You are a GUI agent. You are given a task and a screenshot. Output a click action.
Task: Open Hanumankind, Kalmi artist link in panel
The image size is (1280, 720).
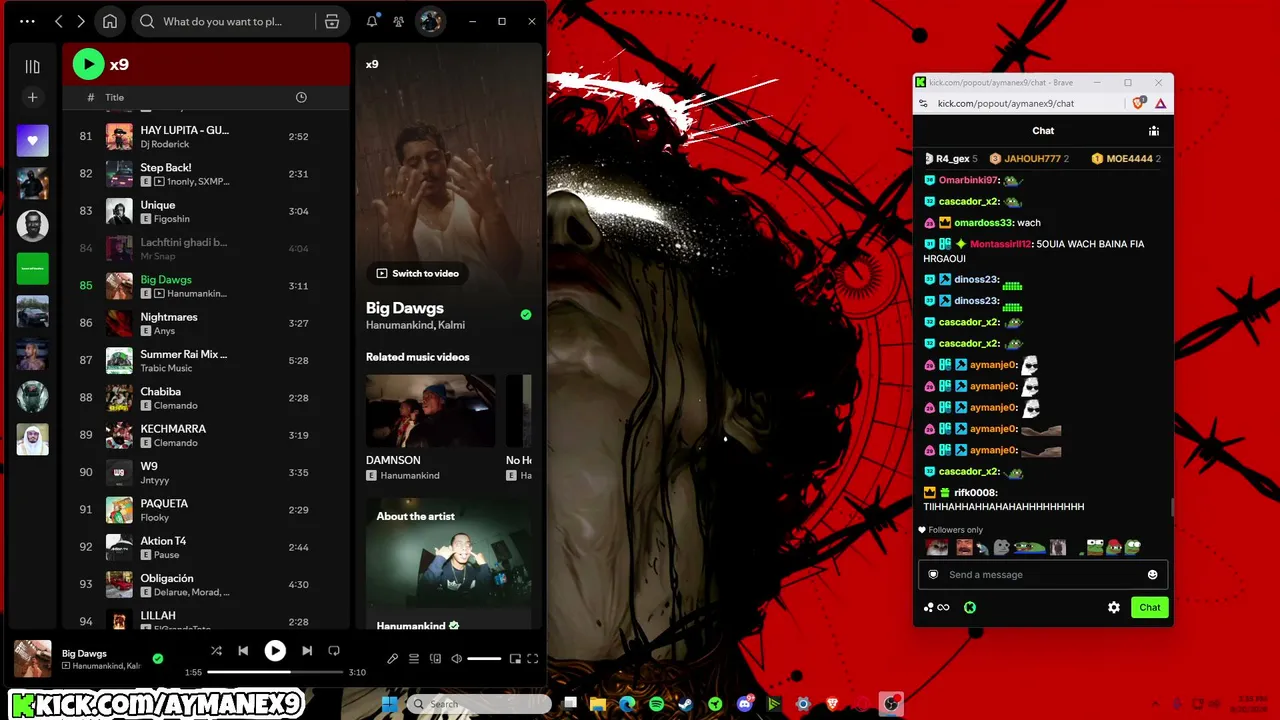[415, 325]
